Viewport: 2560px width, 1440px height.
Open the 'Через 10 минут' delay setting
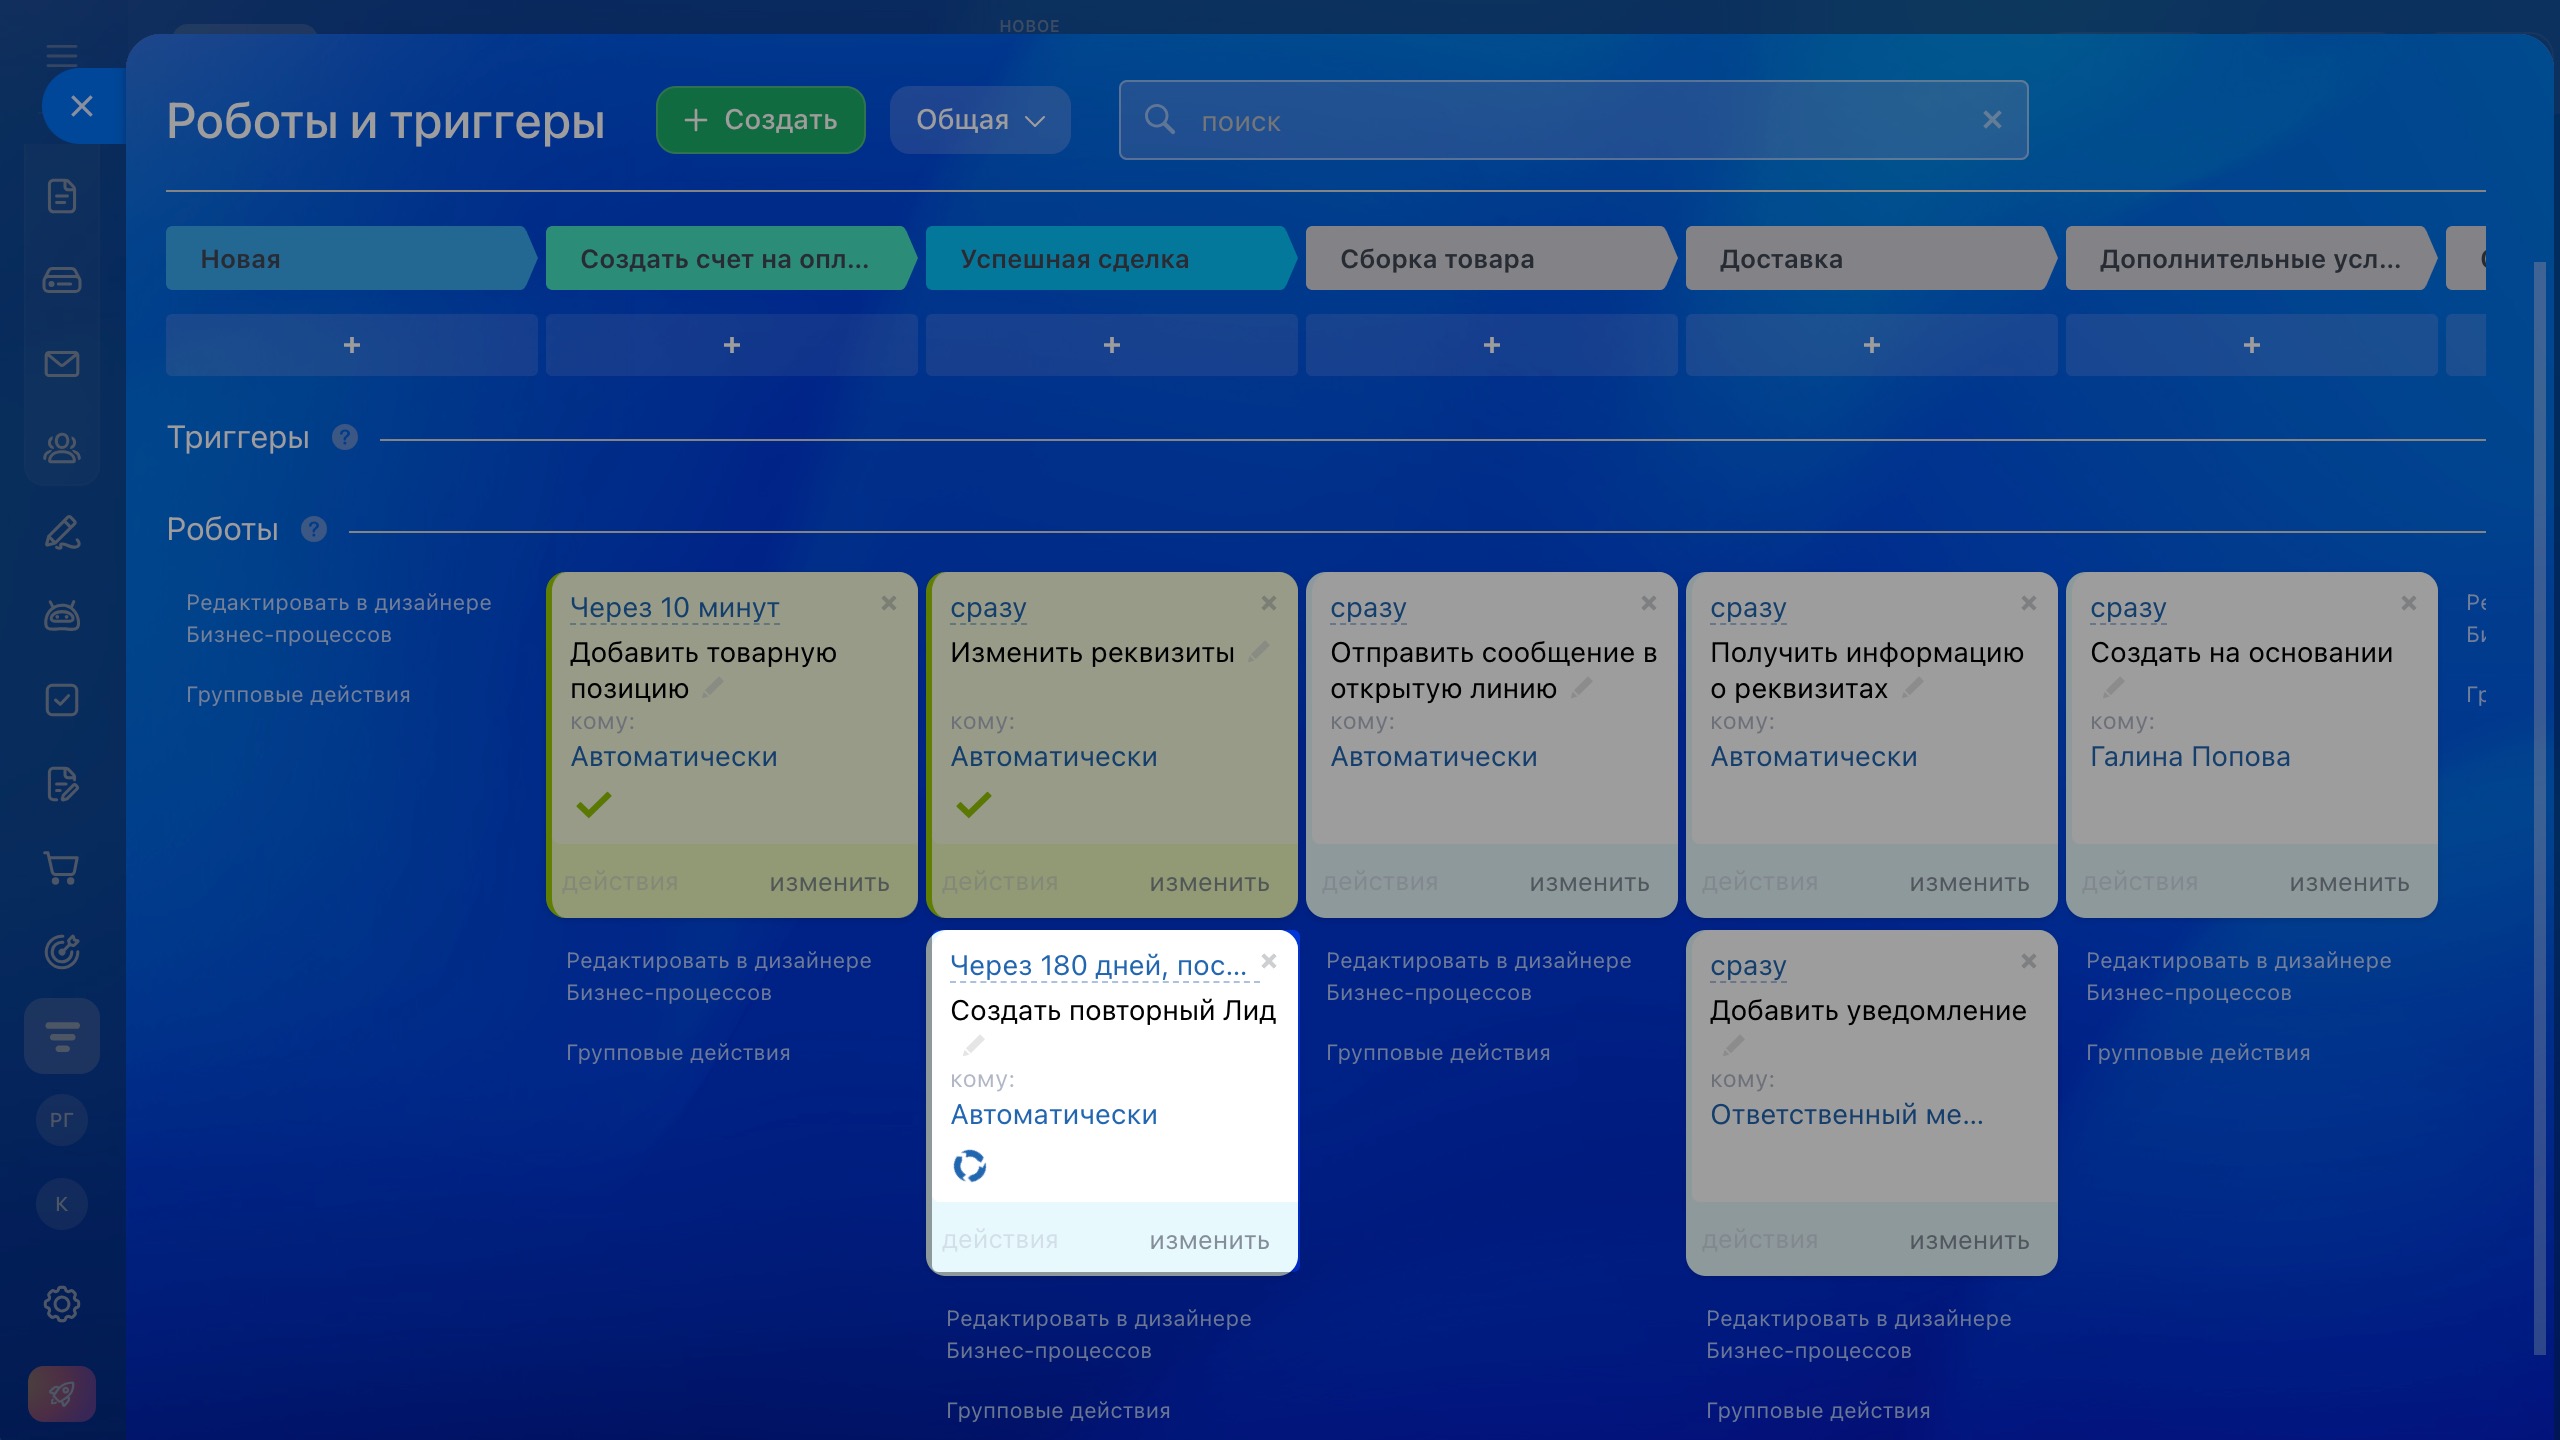675,608
